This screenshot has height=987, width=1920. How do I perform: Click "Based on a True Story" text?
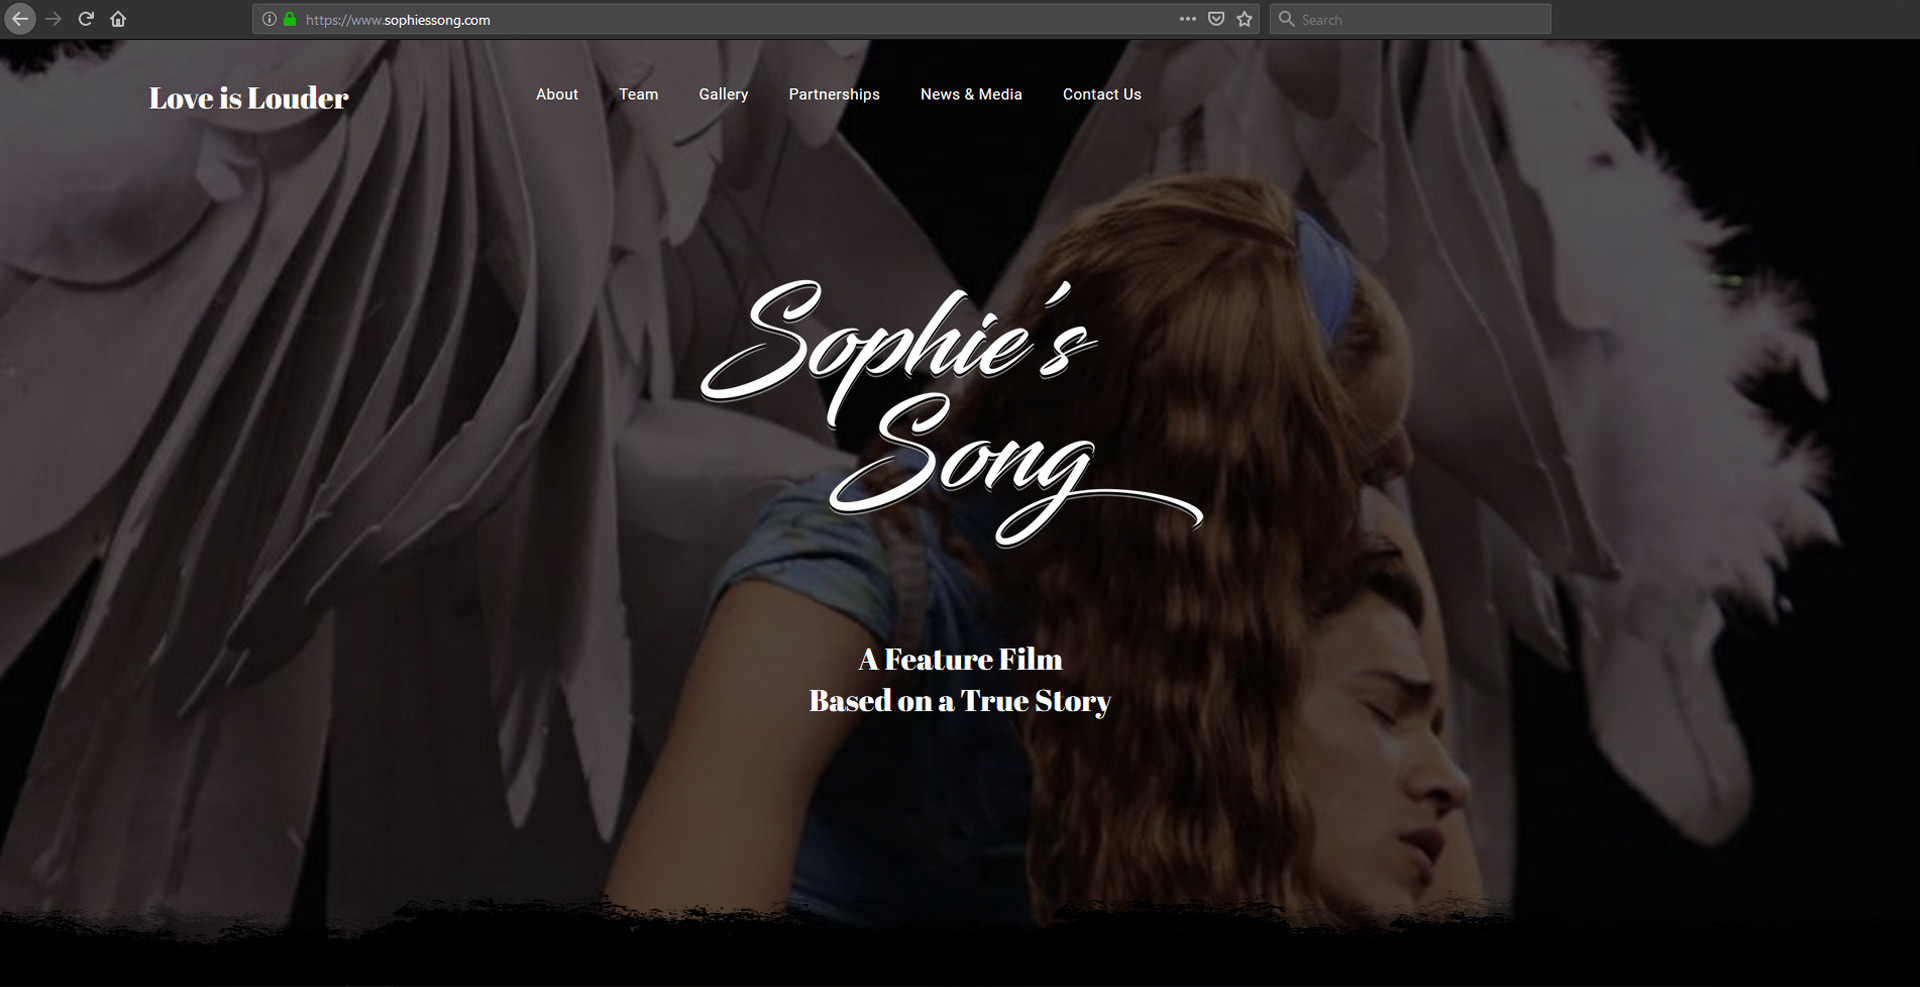pos(960,702)
